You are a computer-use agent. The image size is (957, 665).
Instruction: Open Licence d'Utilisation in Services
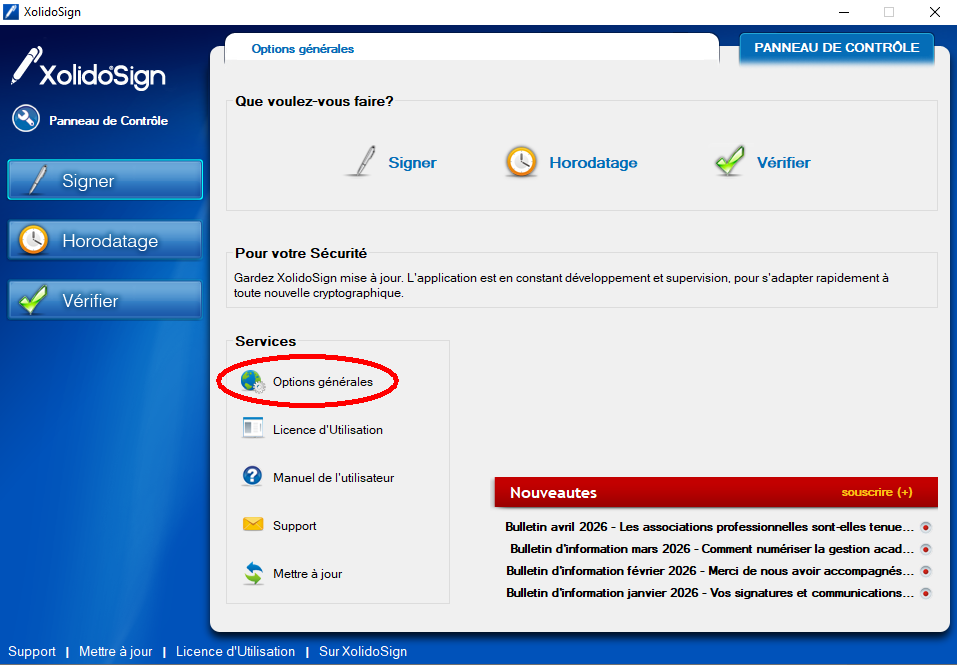click(328, 430)
